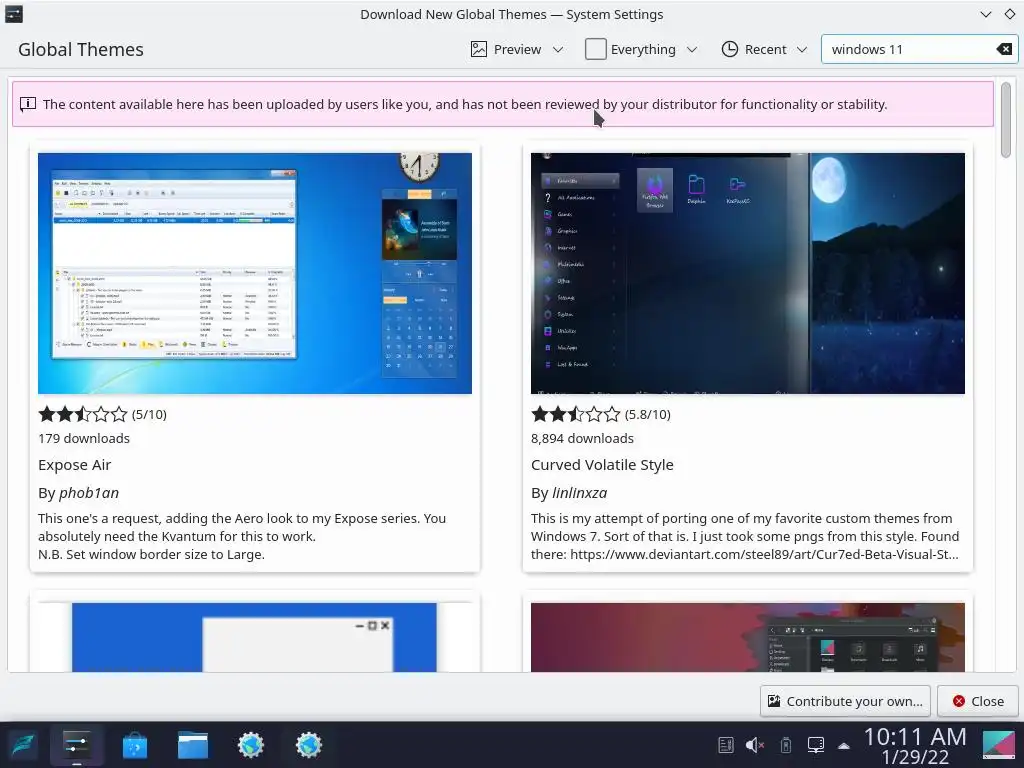Open the first web browser globe icon in the taskbar

251,745
